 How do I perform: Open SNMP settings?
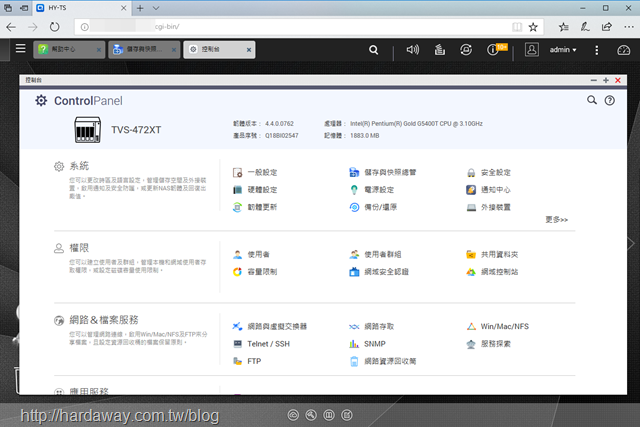tap(367, 344)
